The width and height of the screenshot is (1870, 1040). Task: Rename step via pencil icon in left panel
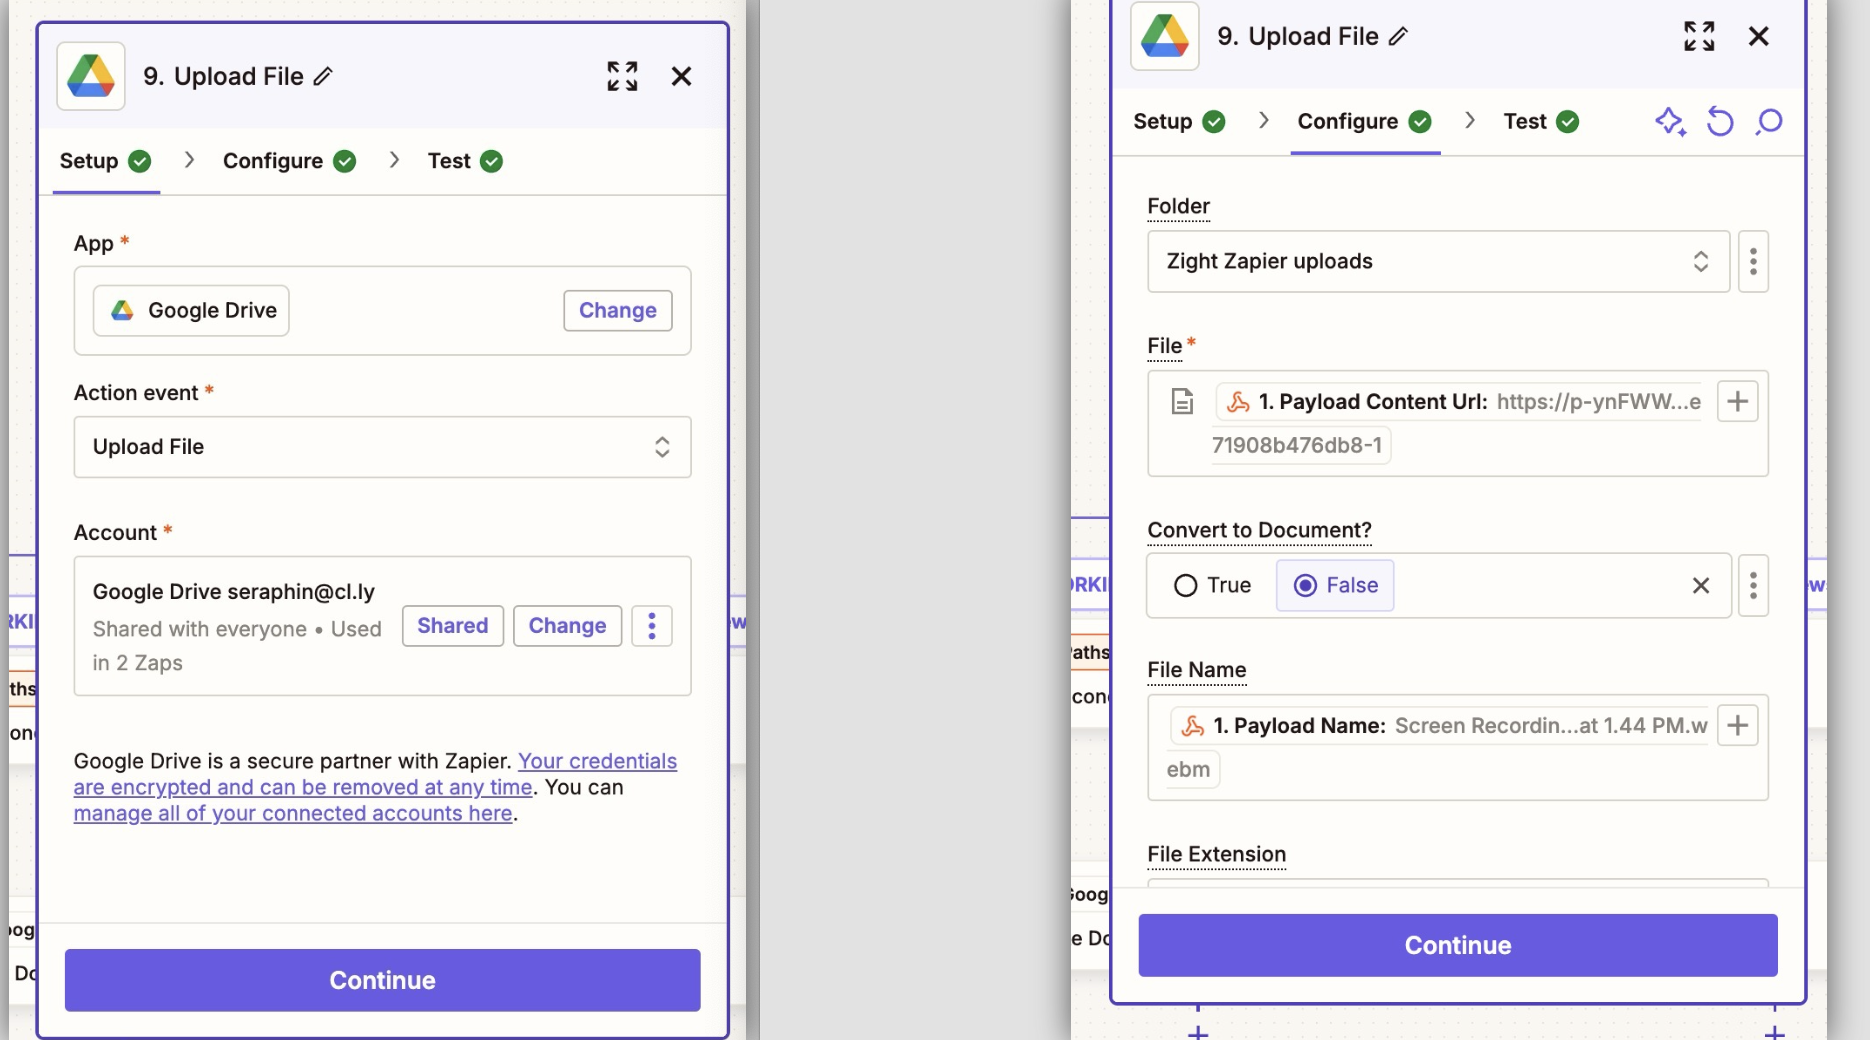[x=323, y=76]
